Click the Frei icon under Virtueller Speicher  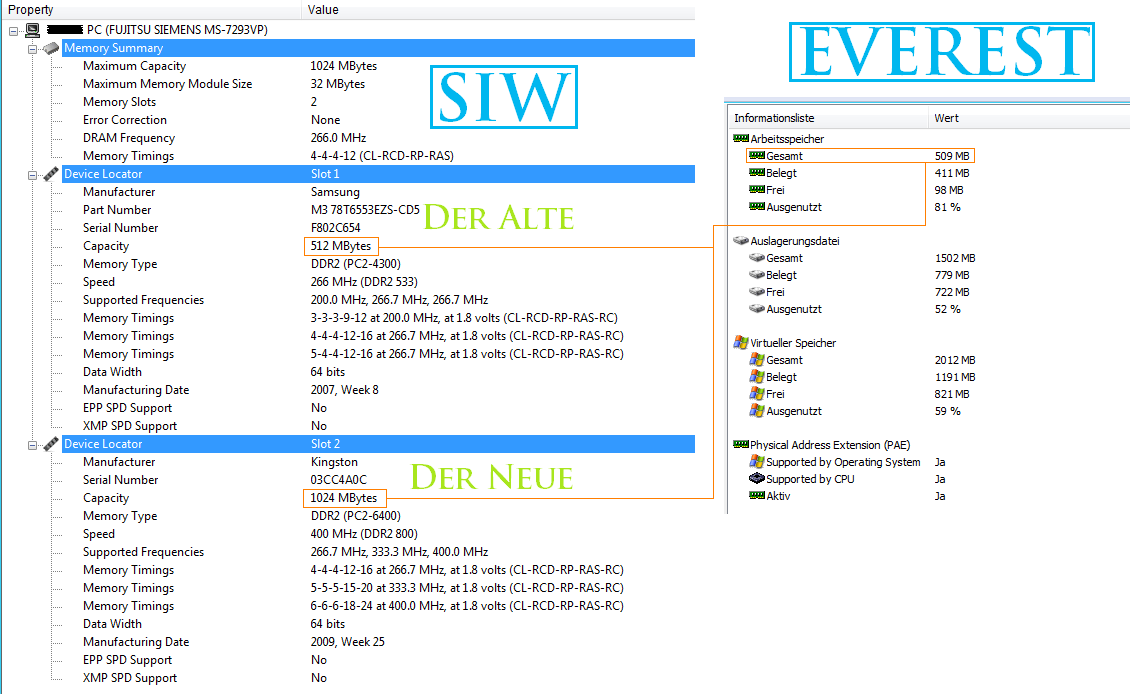tap(757, 393)
